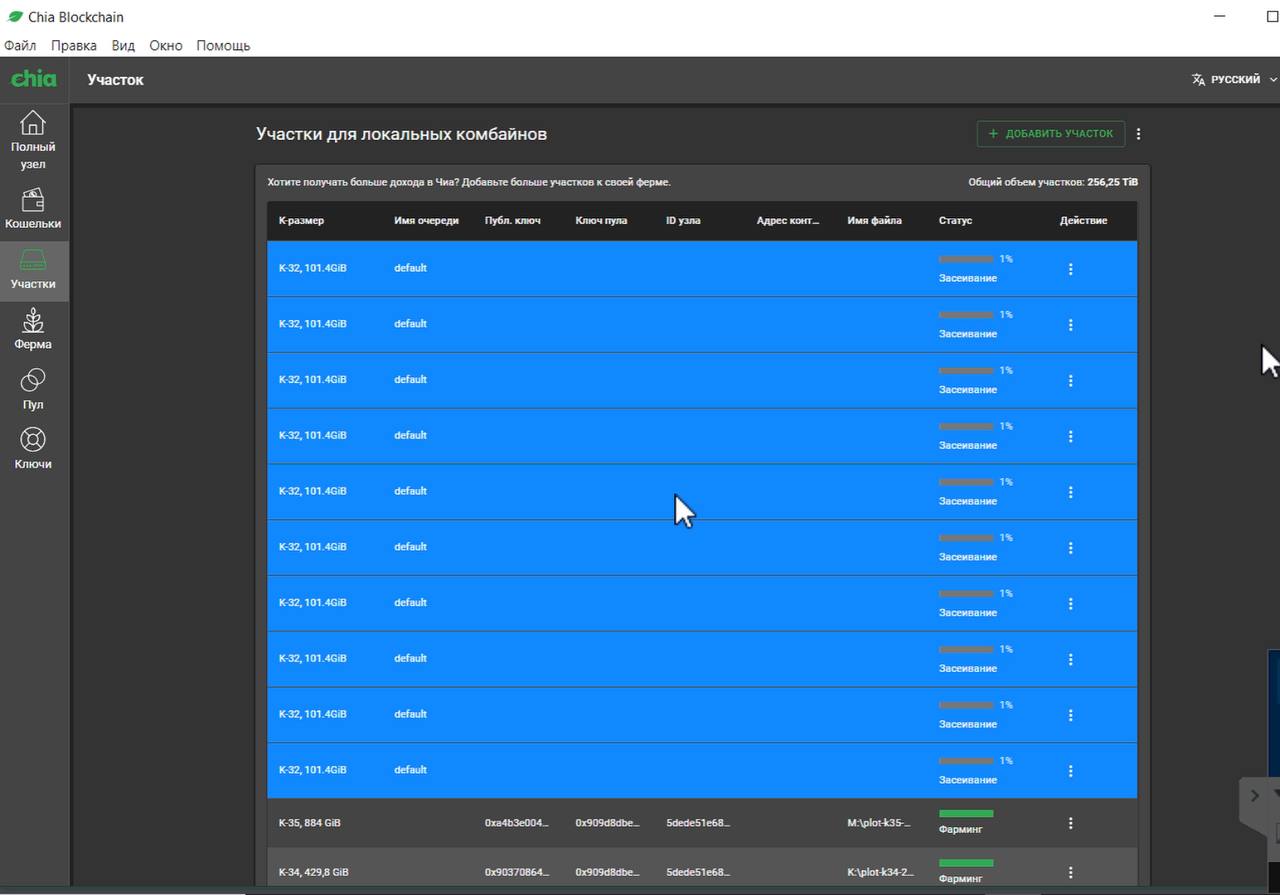This screenshot has width=1280, height=895.
Task: Expand the side panel chevron arrow
Action: pos(1255,796)
